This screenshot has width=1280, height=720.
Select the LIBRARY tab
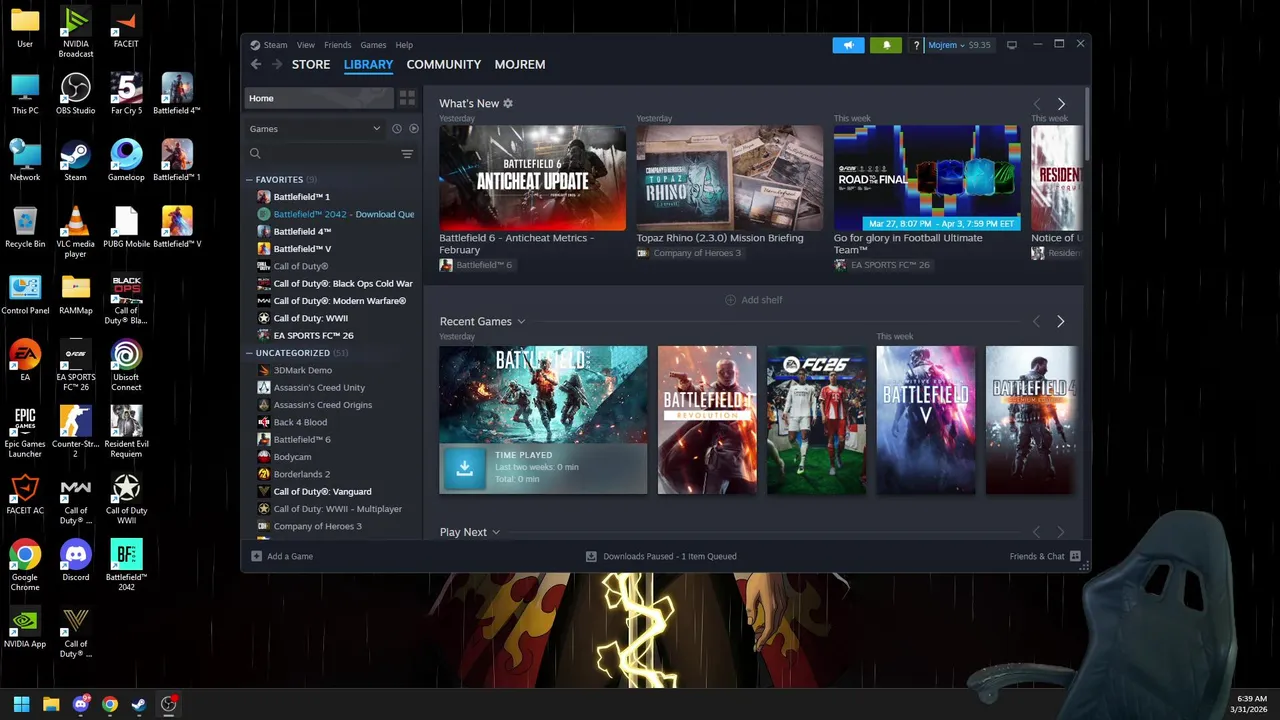coord(368,64)
